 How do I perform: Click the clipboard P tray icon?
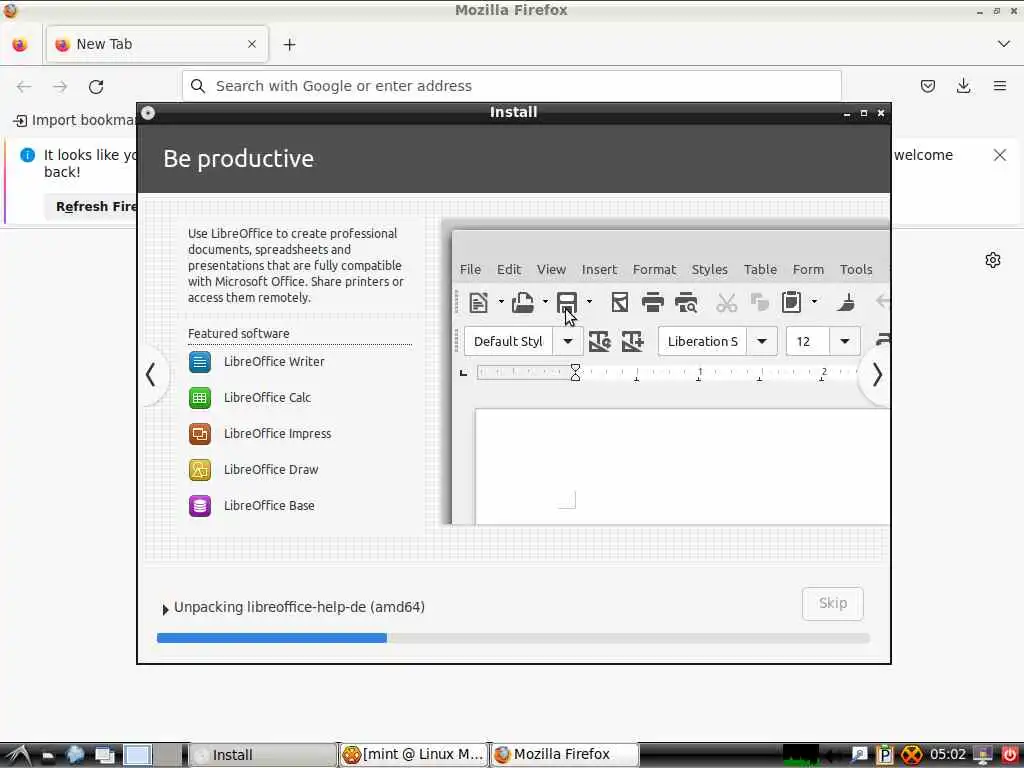(x=884, y=756)
